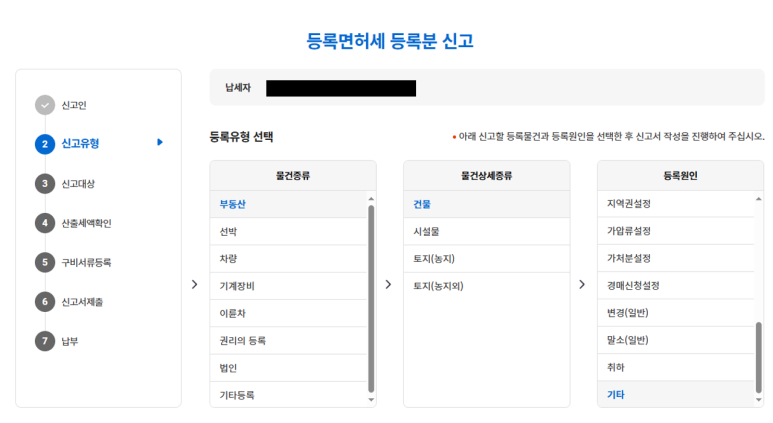773x423 pixels.
Task: Go to 산출세액확인 step label
Action: pyautogui.click(x=86, y=223)
